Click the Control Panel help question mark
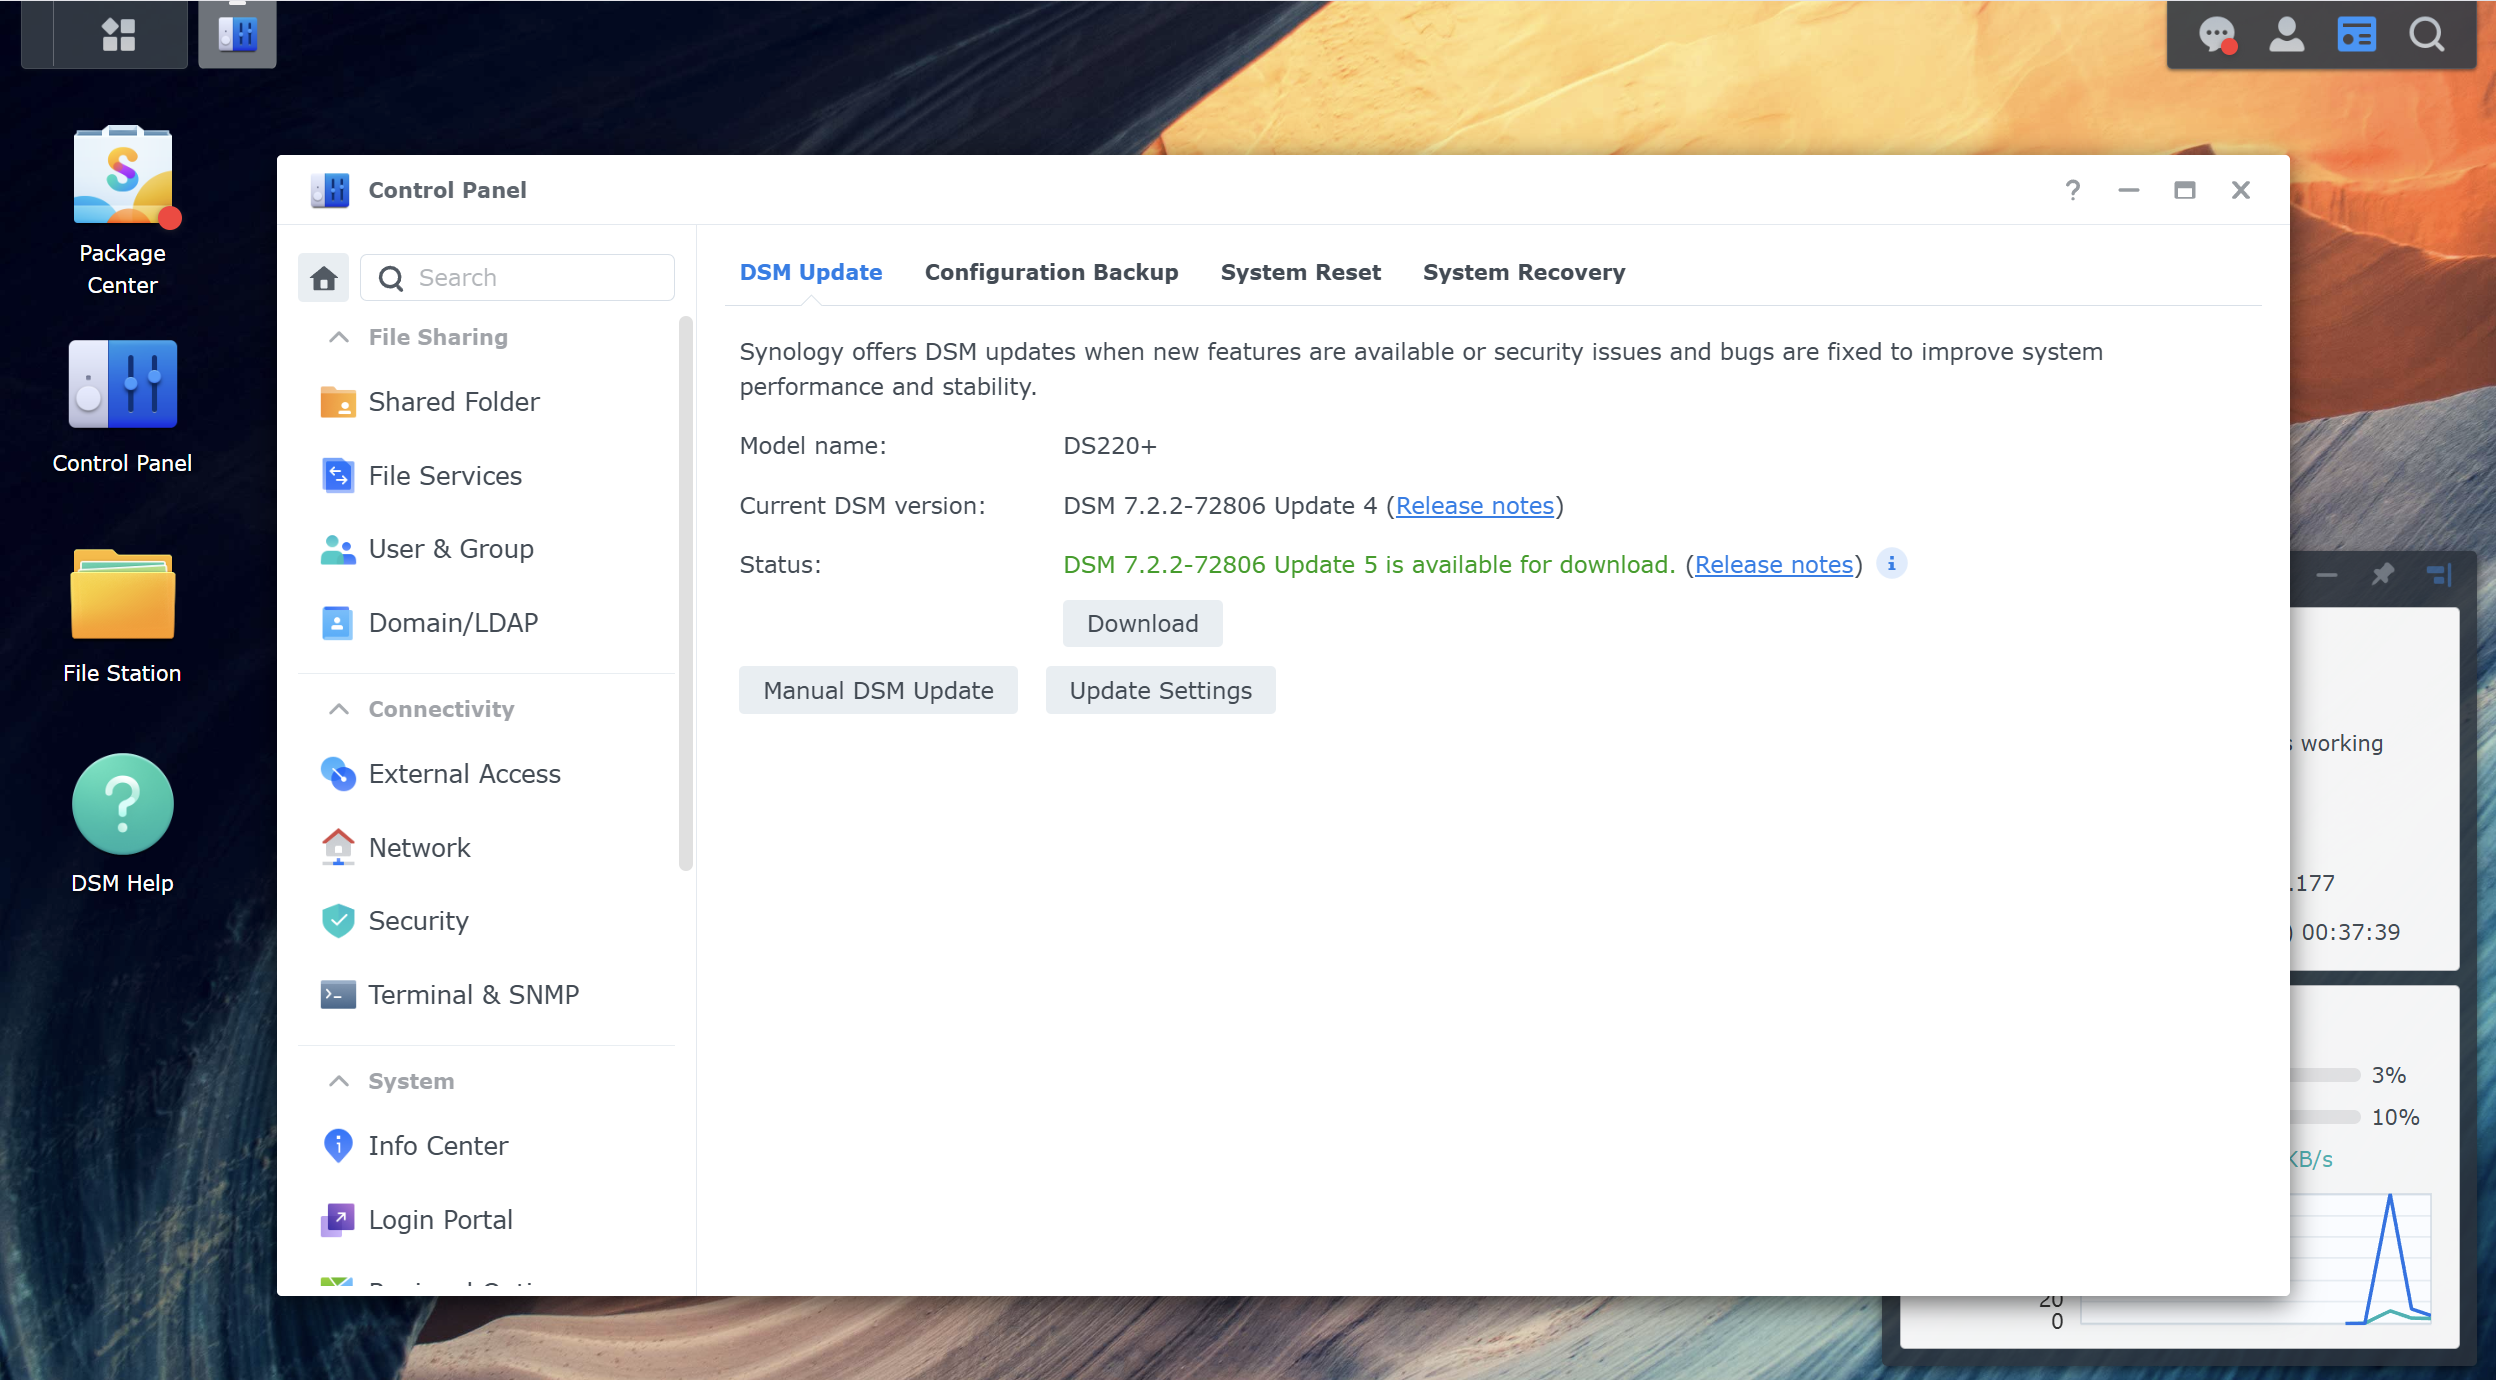The width and height of the screenshot is (2496, 1380). point(2072,189)
